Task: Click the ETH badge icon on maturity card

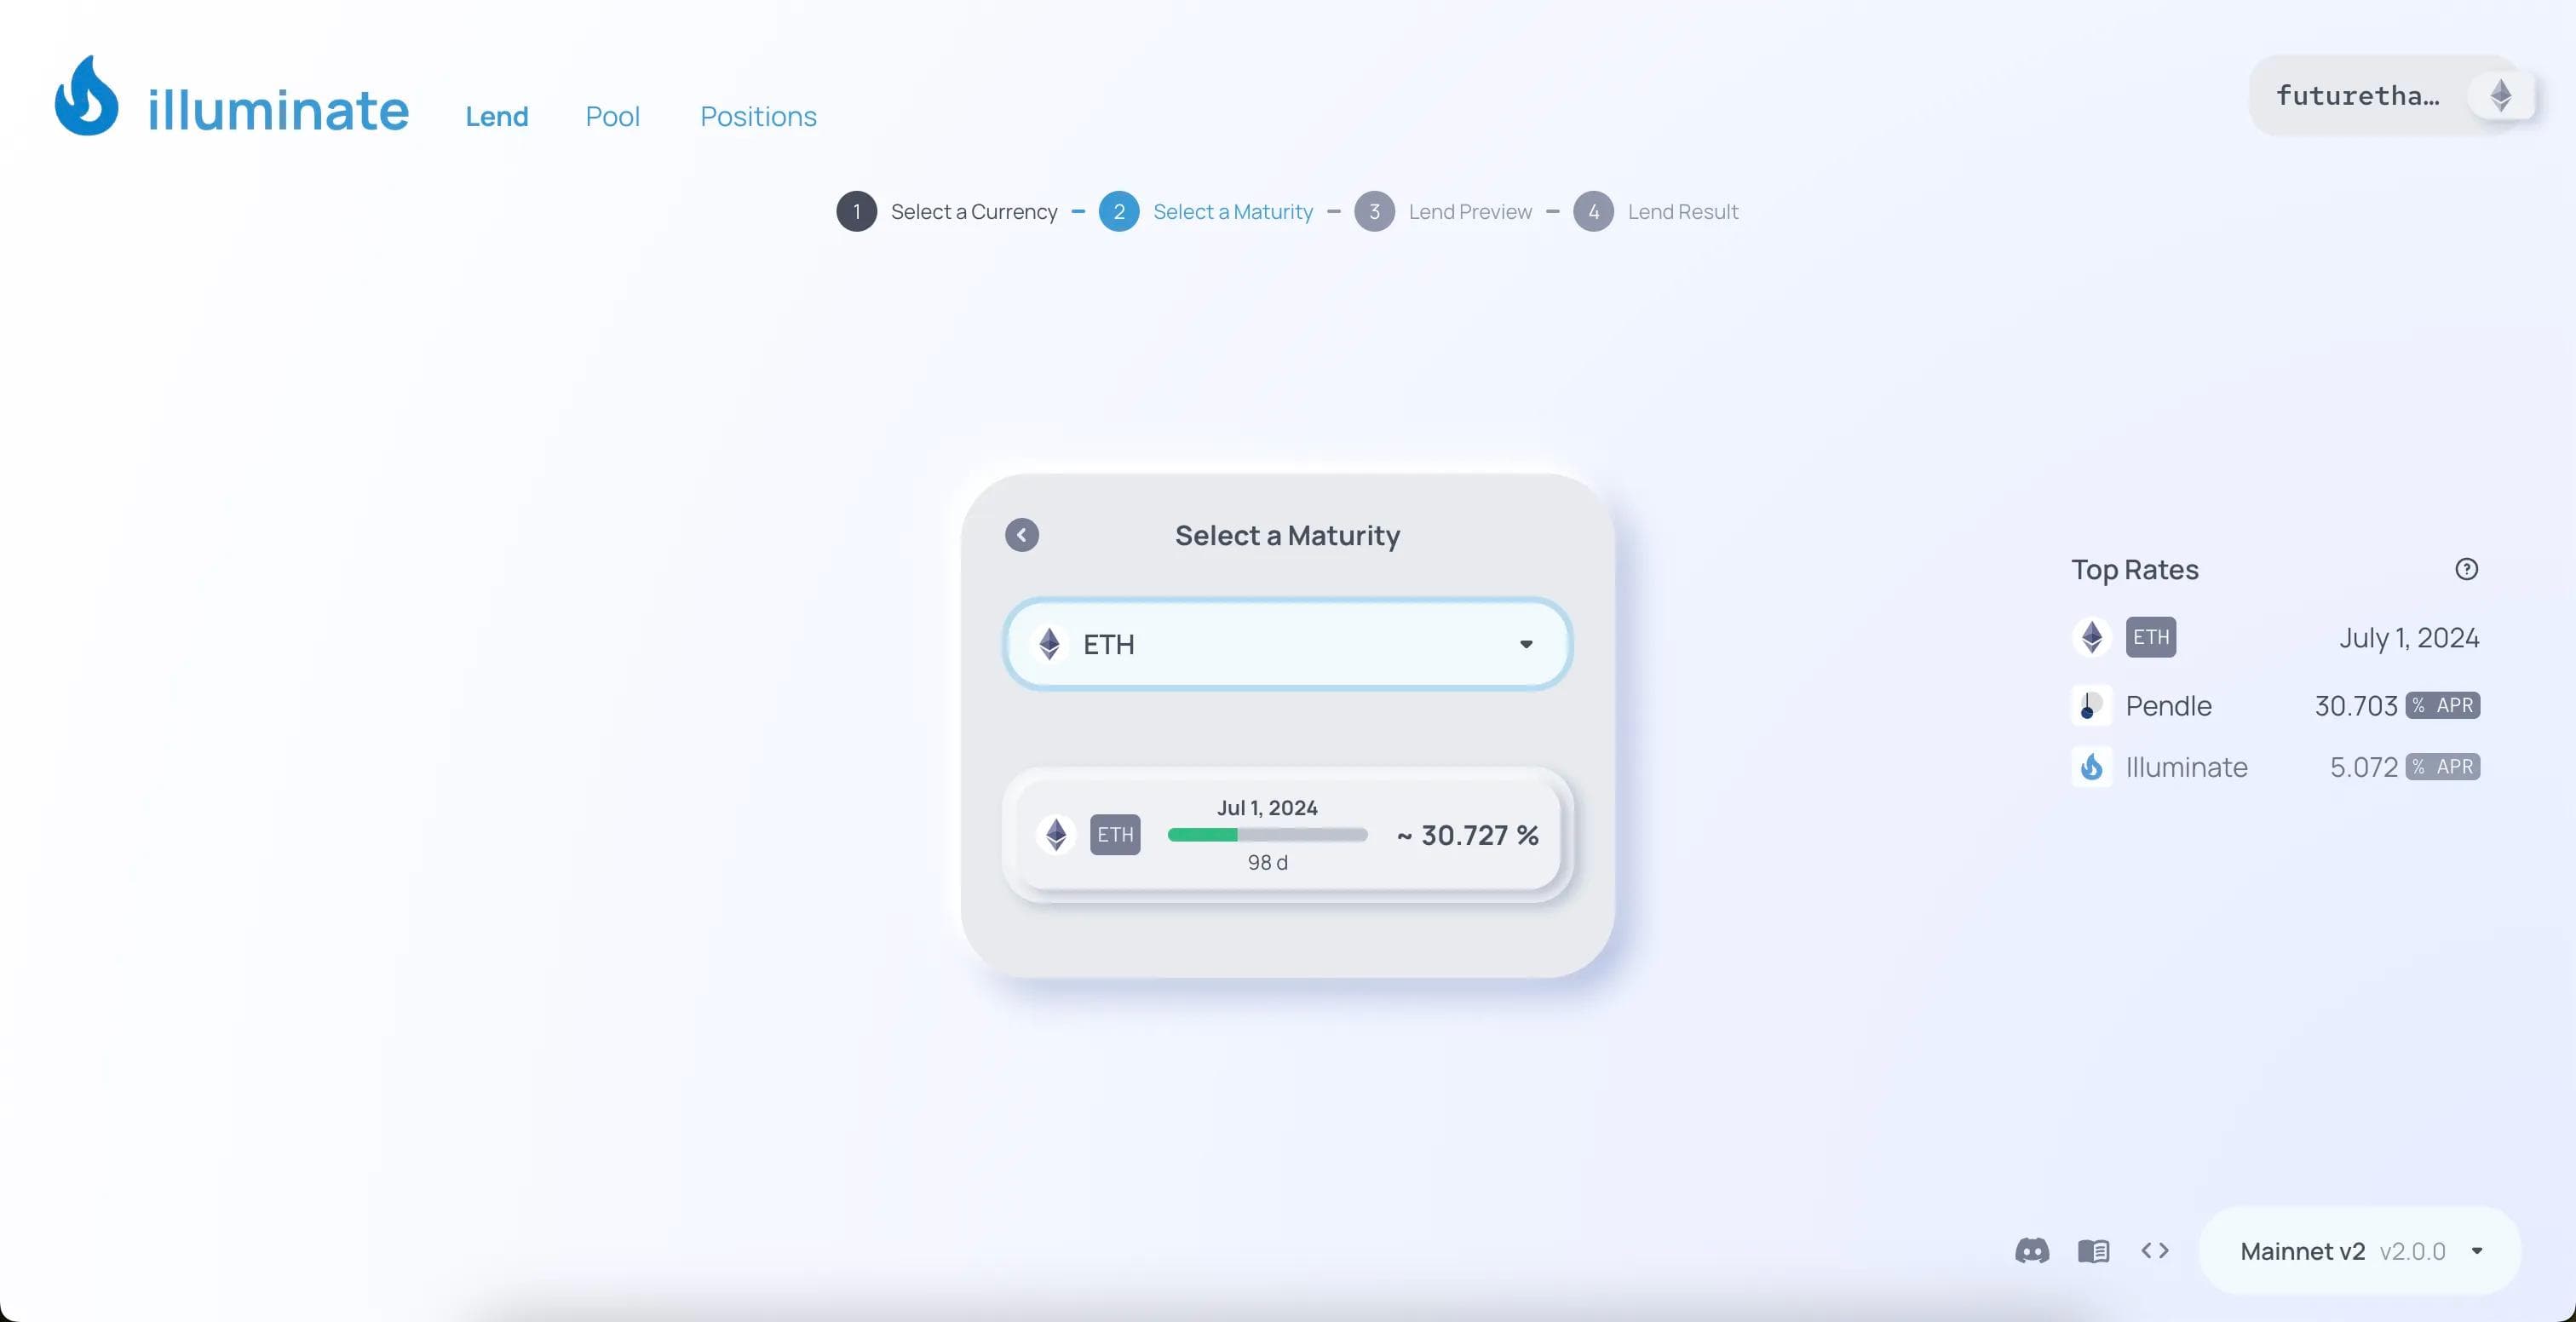Action: (1114, 833)
